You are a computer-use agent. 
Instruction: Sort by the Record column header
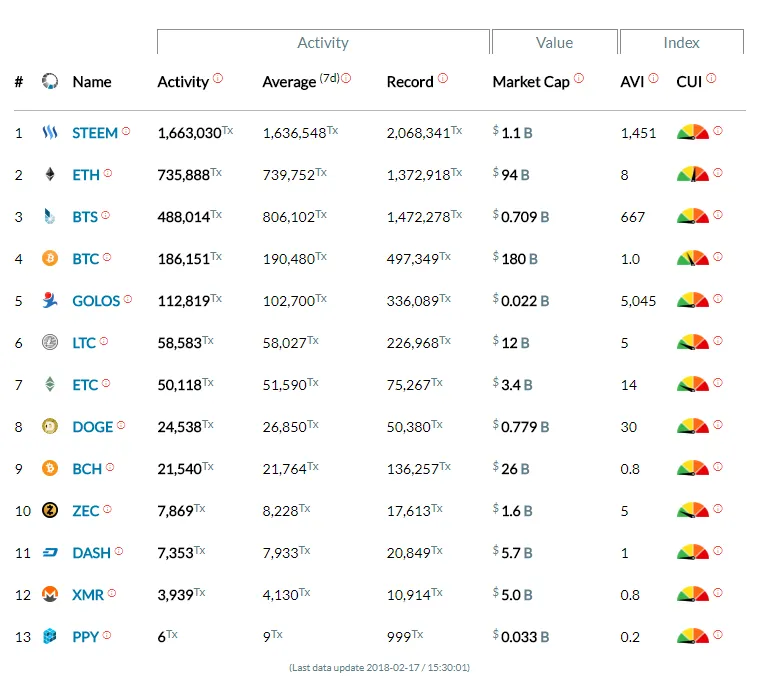click(410, 82)
